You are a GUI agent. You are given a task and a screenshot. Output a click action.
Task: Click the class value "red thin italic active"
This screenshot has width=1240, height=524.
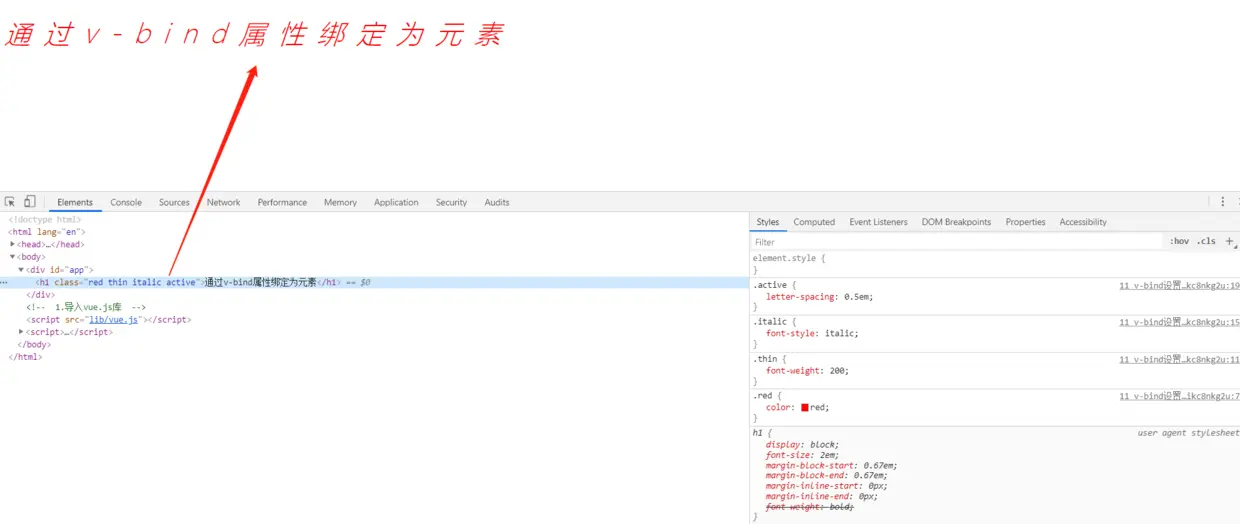point(141,283)
